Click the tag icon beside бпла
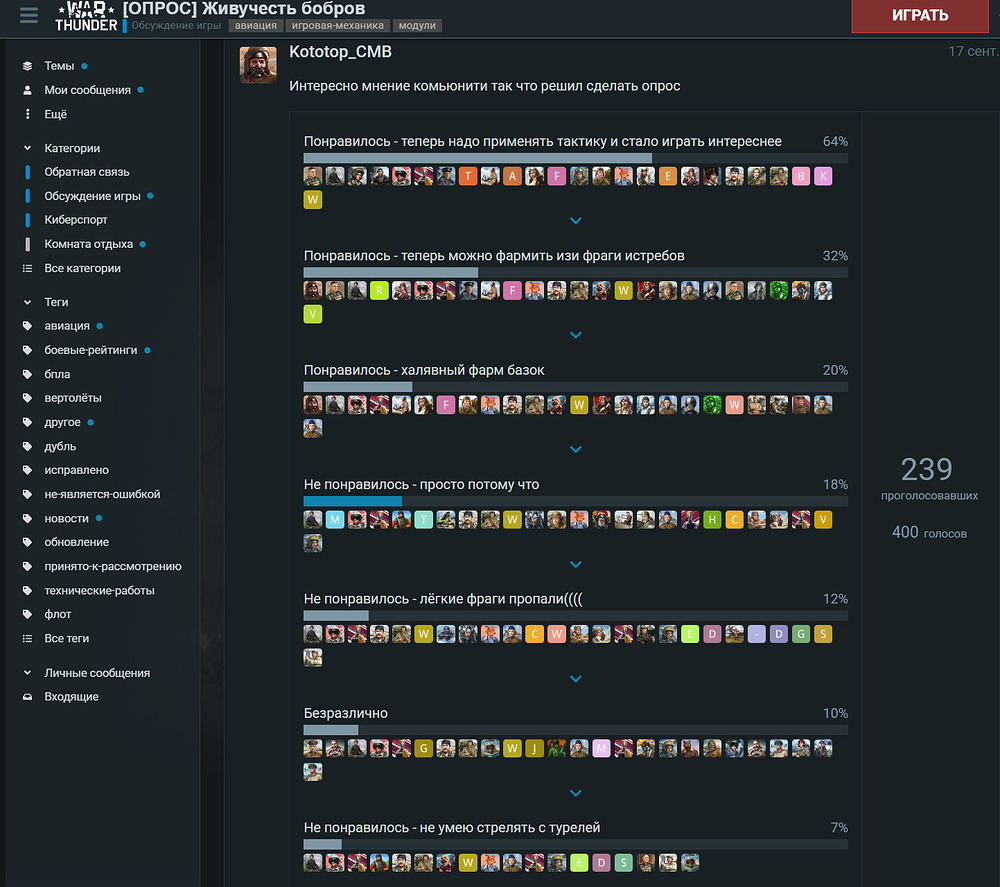The image size is (1000, 887). point(27,374)
